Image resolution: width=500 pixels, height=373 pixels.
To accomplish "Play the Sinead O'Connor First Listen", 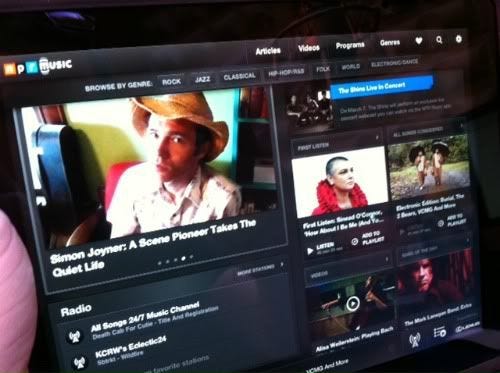I will [x=325, y=249].
